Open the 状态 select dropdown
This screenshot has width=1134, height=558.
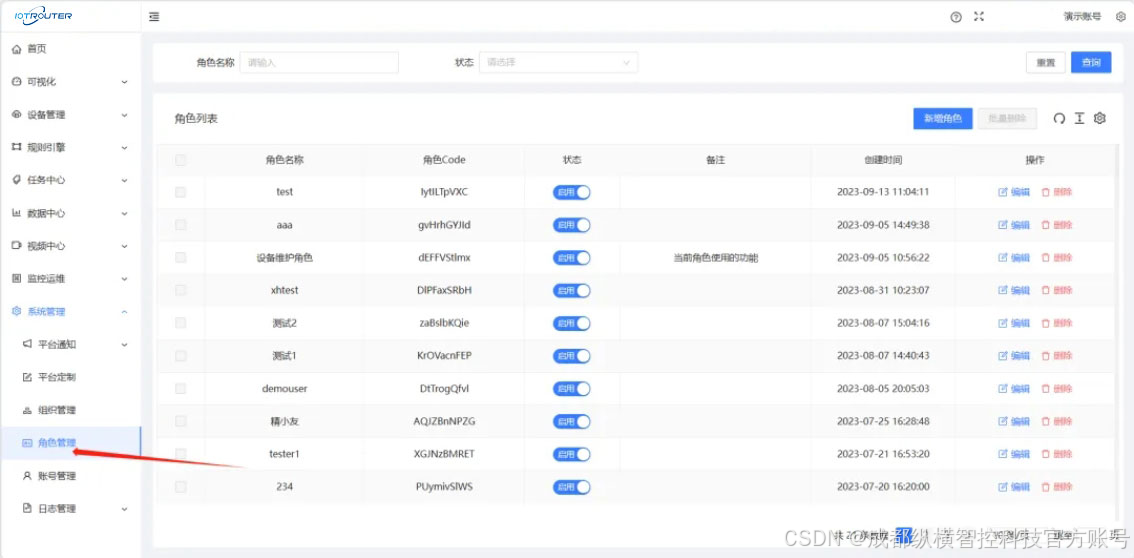pos(558,62)
